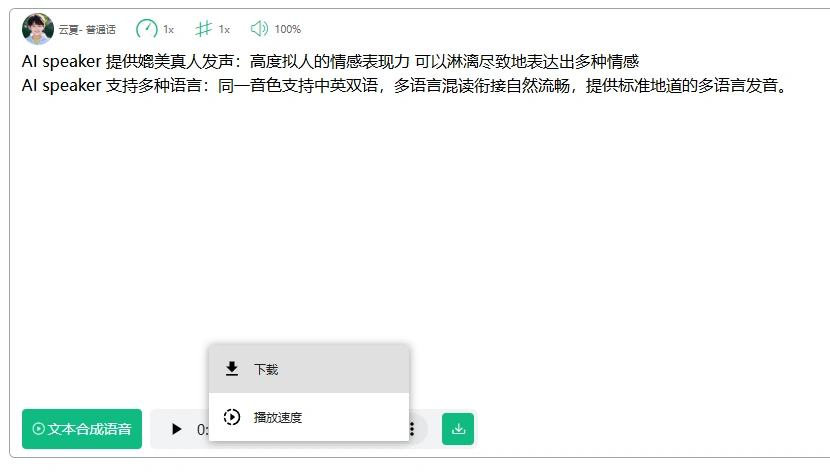Click the download arrow icon beside 下载
Image resolution: width=830 pixels, height=475 pixels.
(x=232, y=369)
